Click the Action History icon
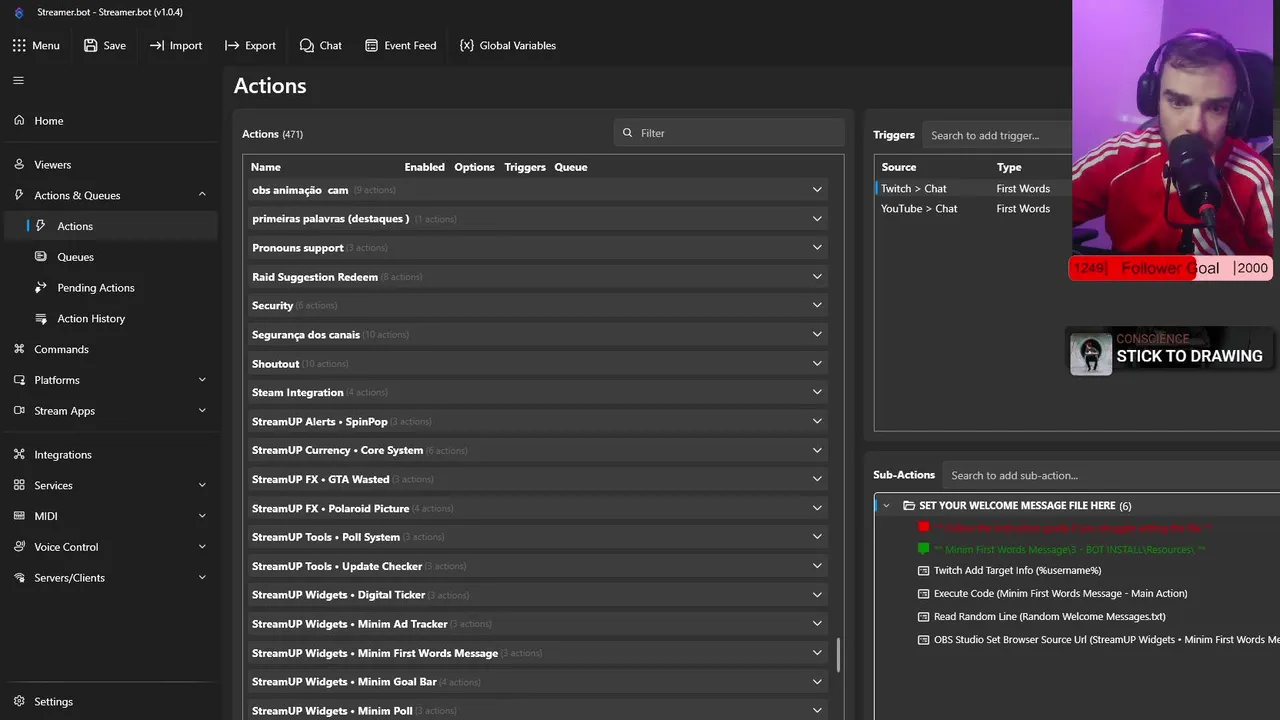Viewport: 1280px width, 720px height. 41,318
